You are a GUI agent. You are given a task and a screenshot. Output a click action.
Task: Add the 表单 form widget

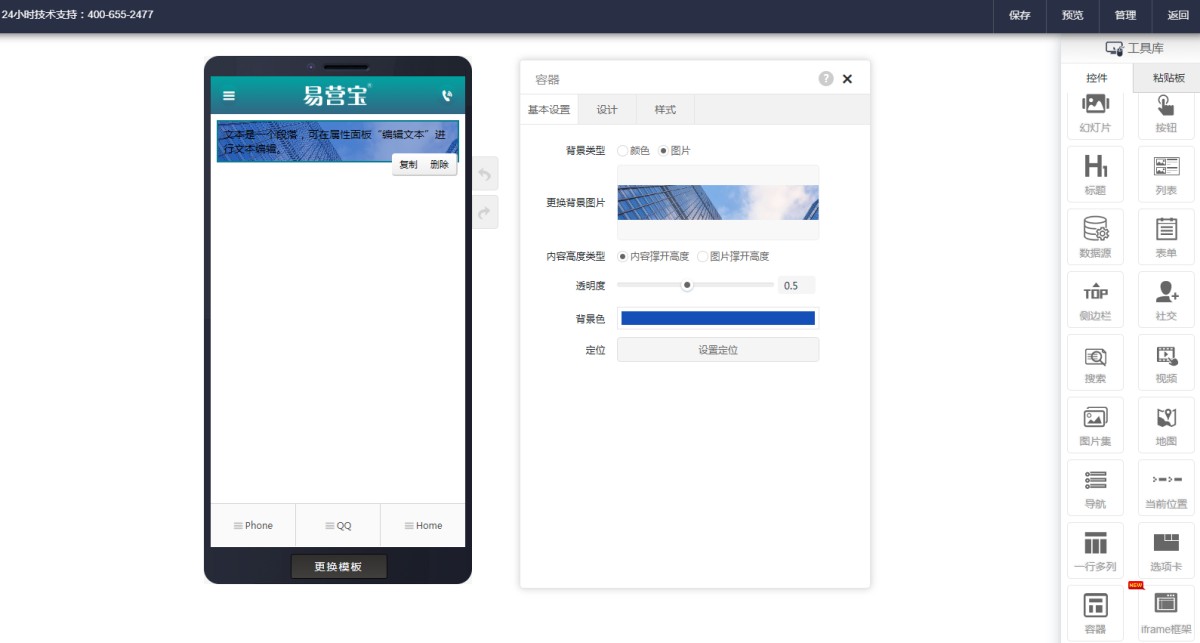(1166, 237)
